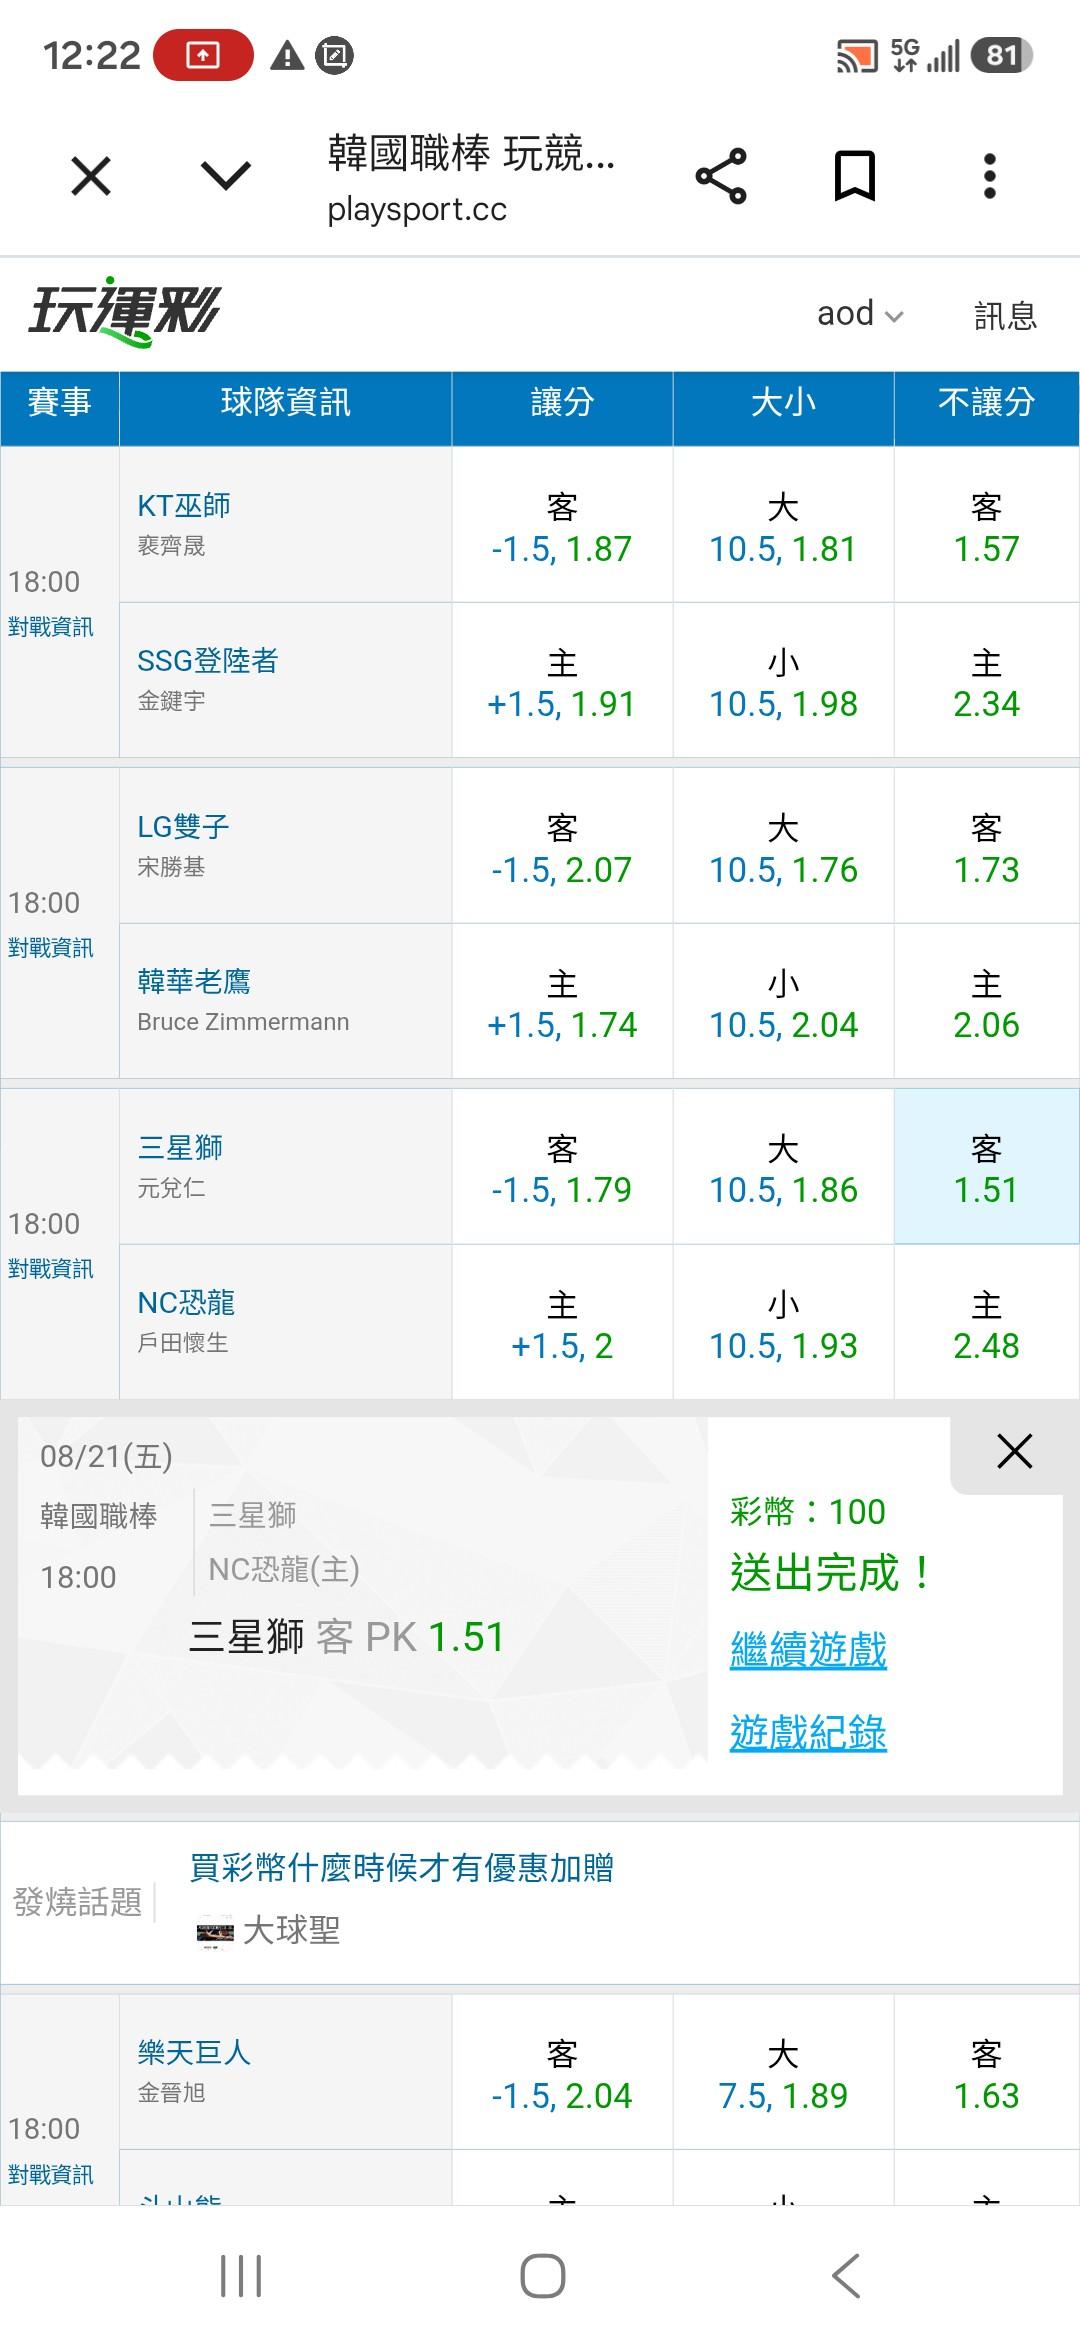Click the 繼續遊戲 link
The height and width of the screenshot is (2340, 1080).
[x=808, y=1650]
